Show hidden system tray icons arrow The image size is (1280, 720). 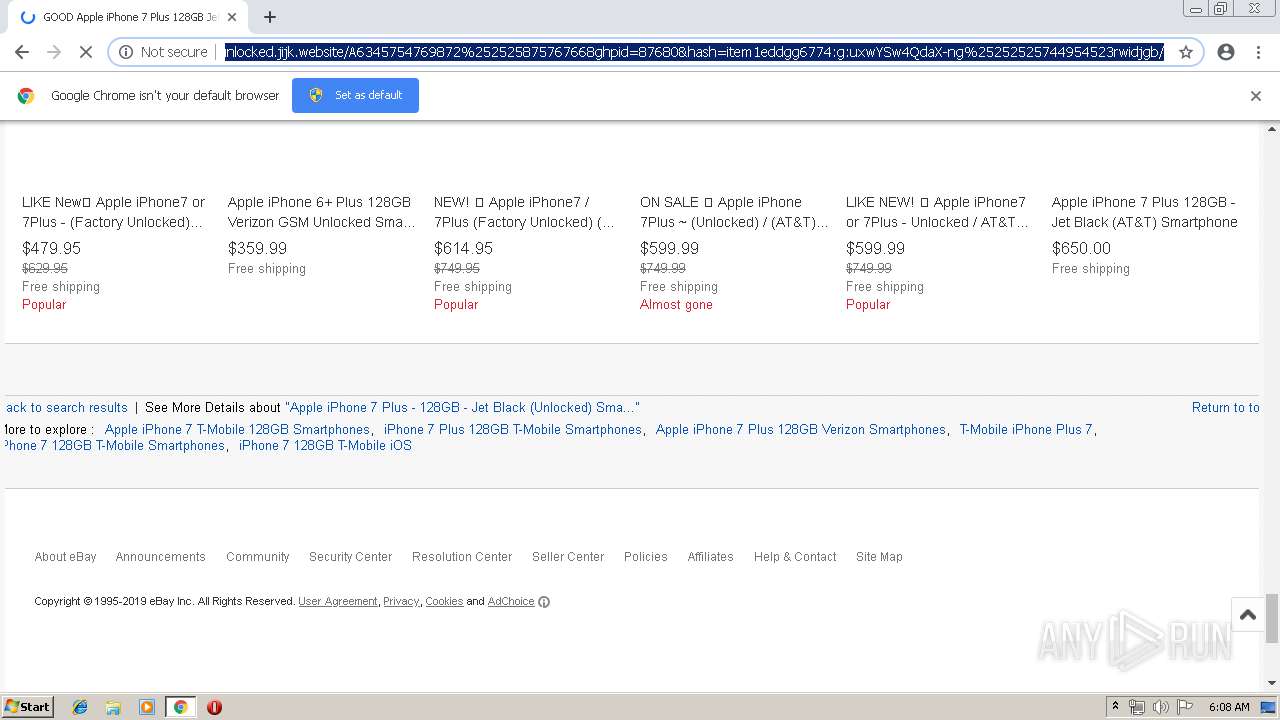1115,706
